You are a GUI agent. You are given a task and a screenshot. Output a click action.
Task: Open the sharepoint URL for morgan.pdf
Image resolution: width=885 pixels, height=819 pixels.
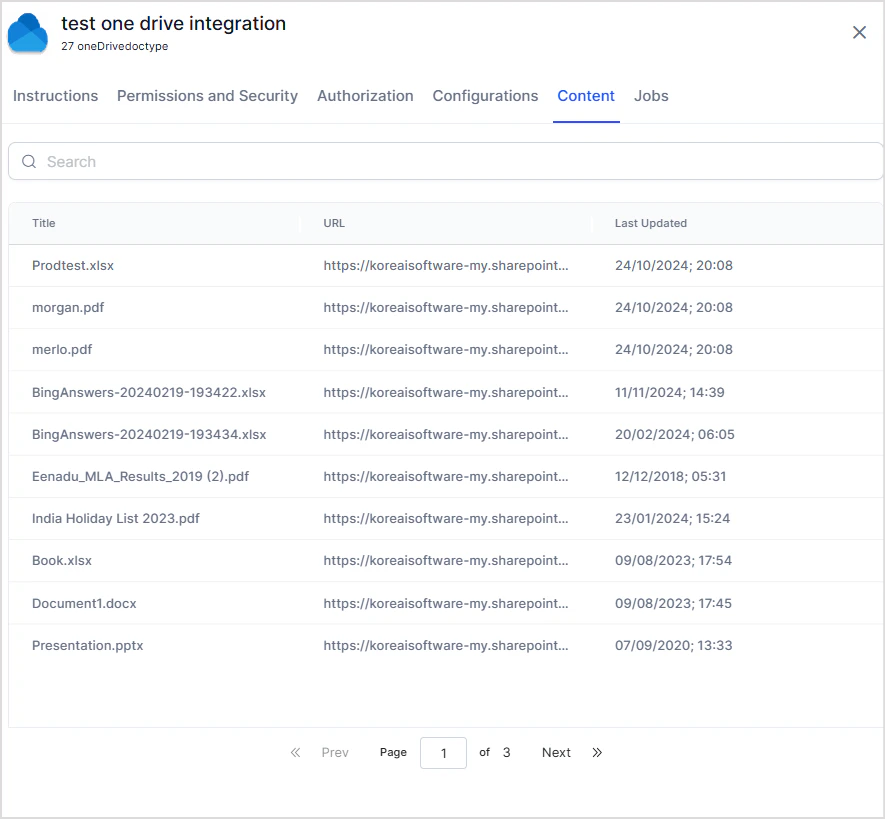[x=446, y=308]
